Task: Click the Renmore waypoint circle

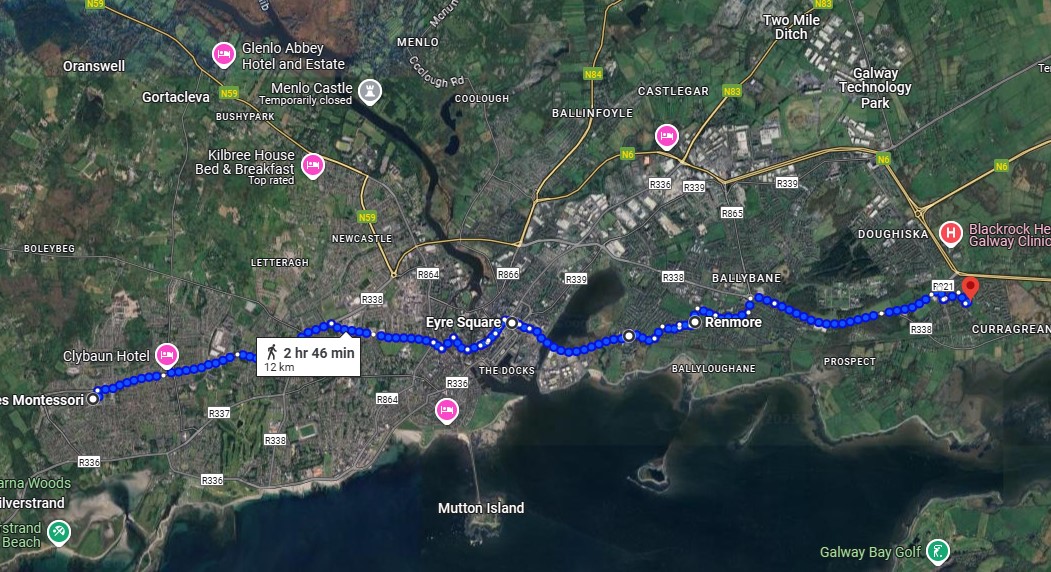Action: coord(695,323)
